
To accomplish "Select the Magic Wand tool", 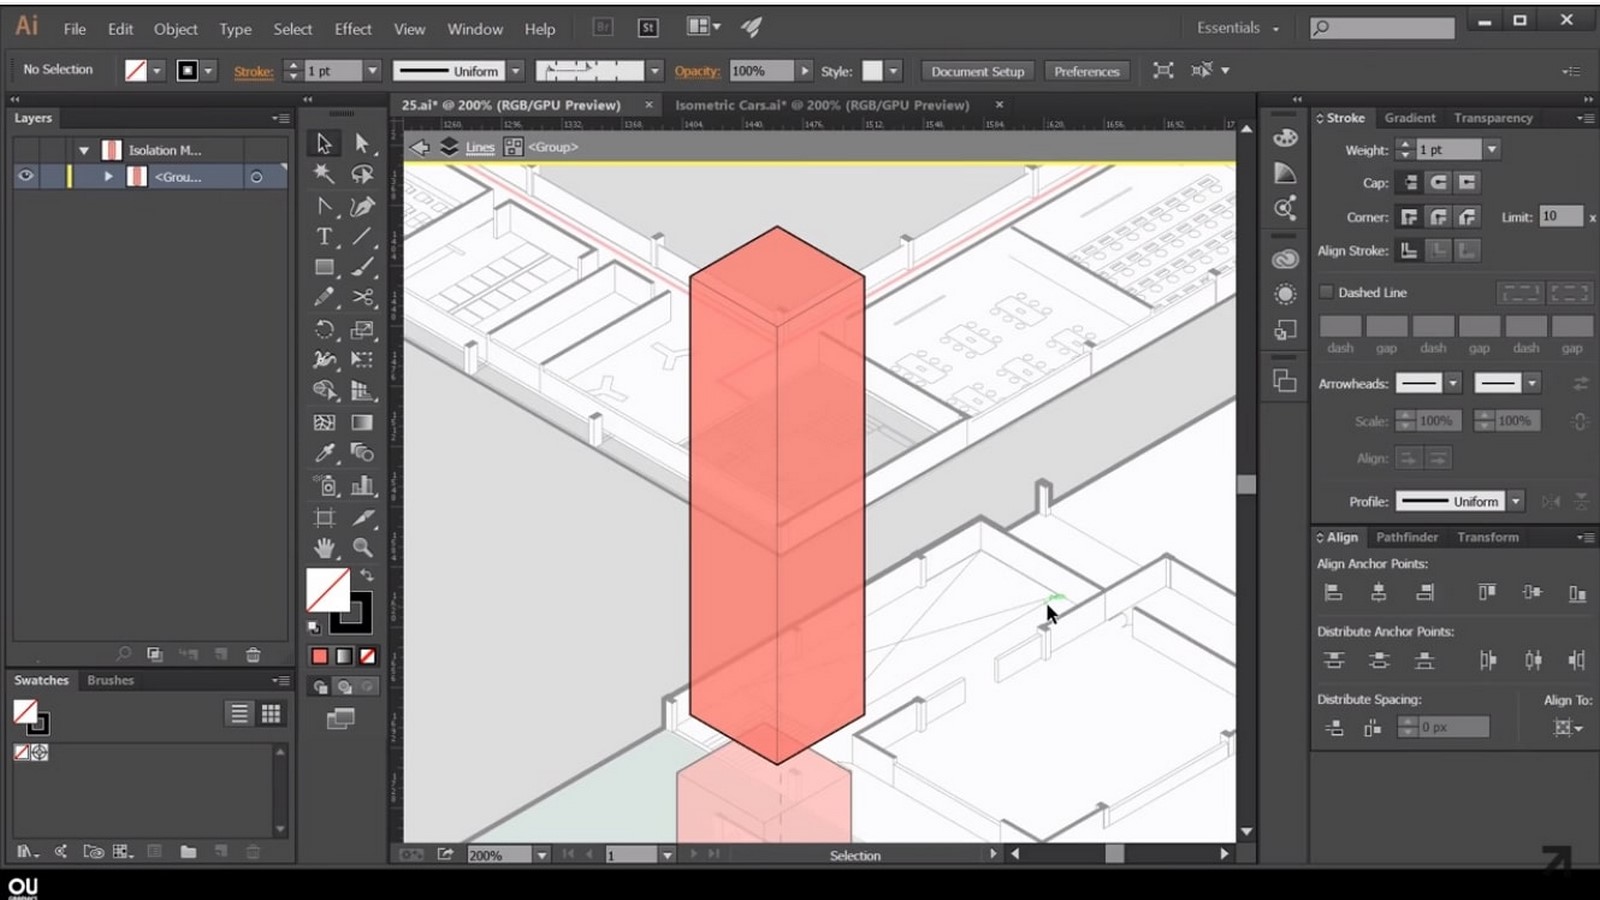I will click(x=324, y=174).
